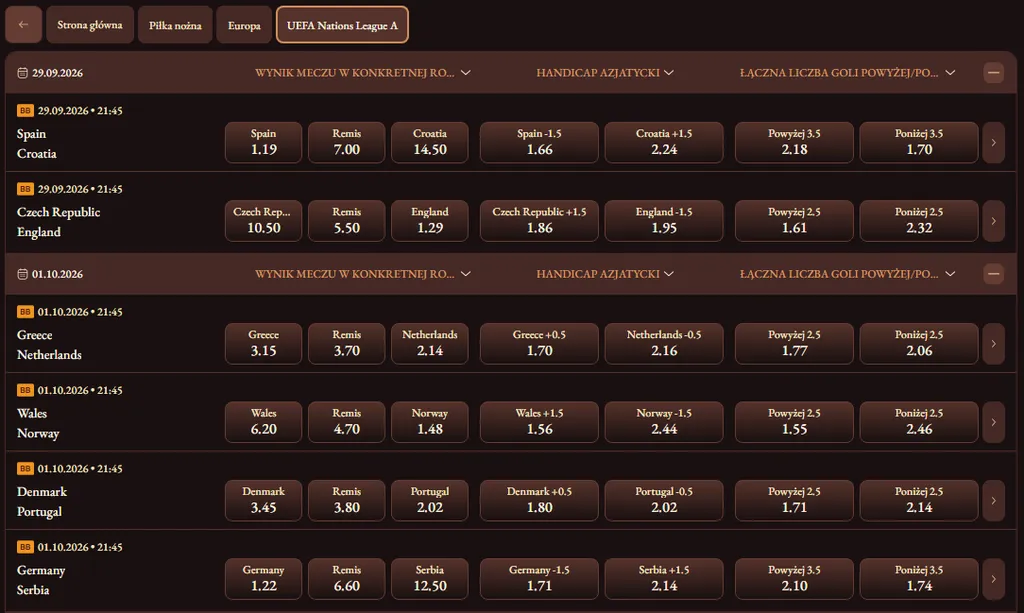Choose Poniżej 3.5 at 1.70
The image size is (1024, 613).
coord(919,142)
